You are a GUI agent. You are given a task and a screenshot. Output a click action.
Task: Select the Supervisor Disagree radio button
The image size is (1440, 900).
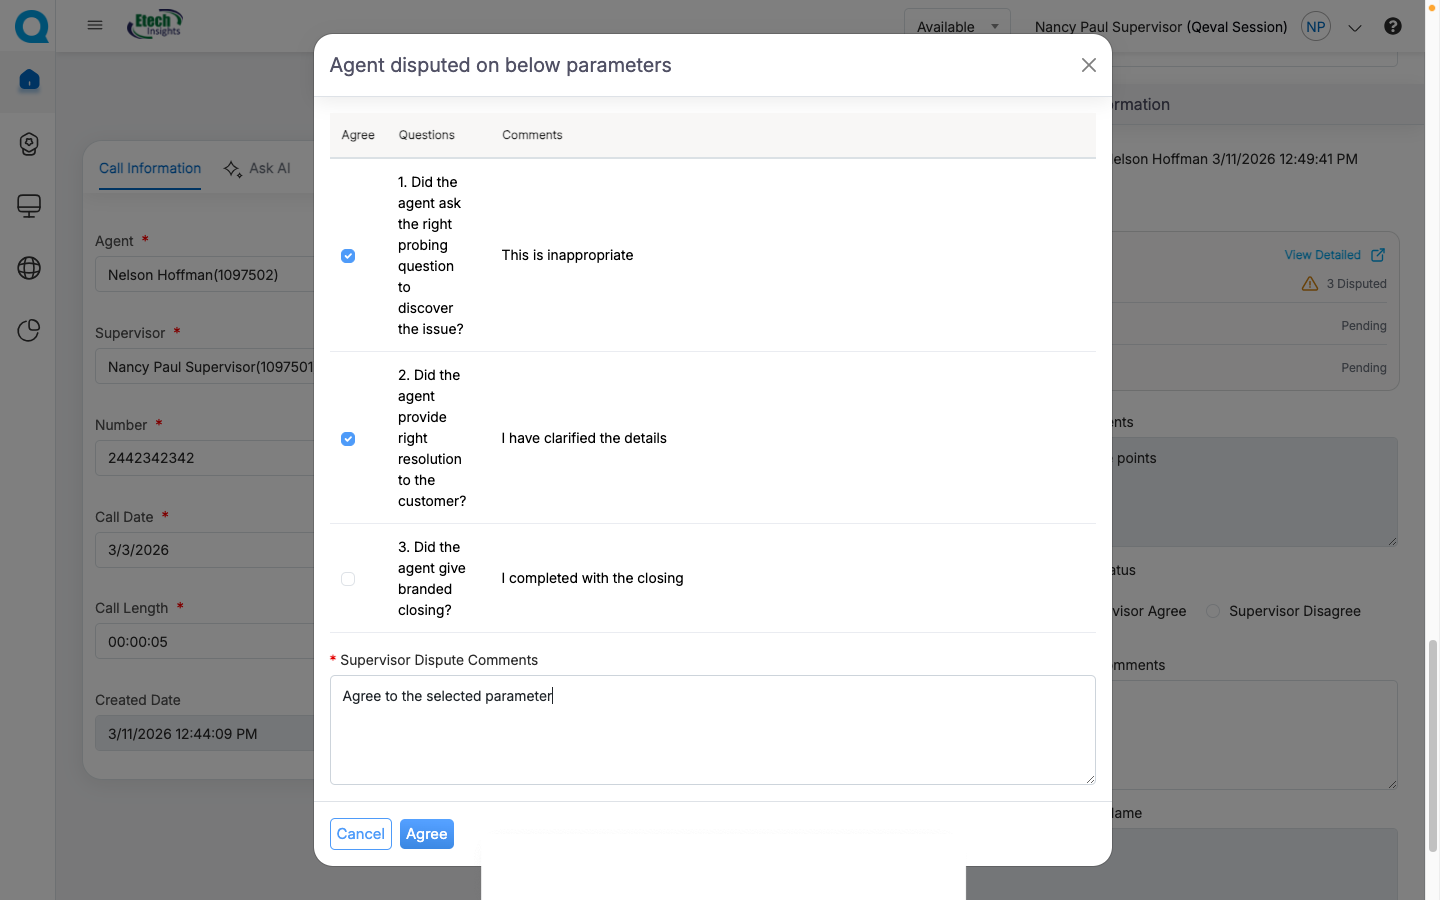tap(1213, 611)
